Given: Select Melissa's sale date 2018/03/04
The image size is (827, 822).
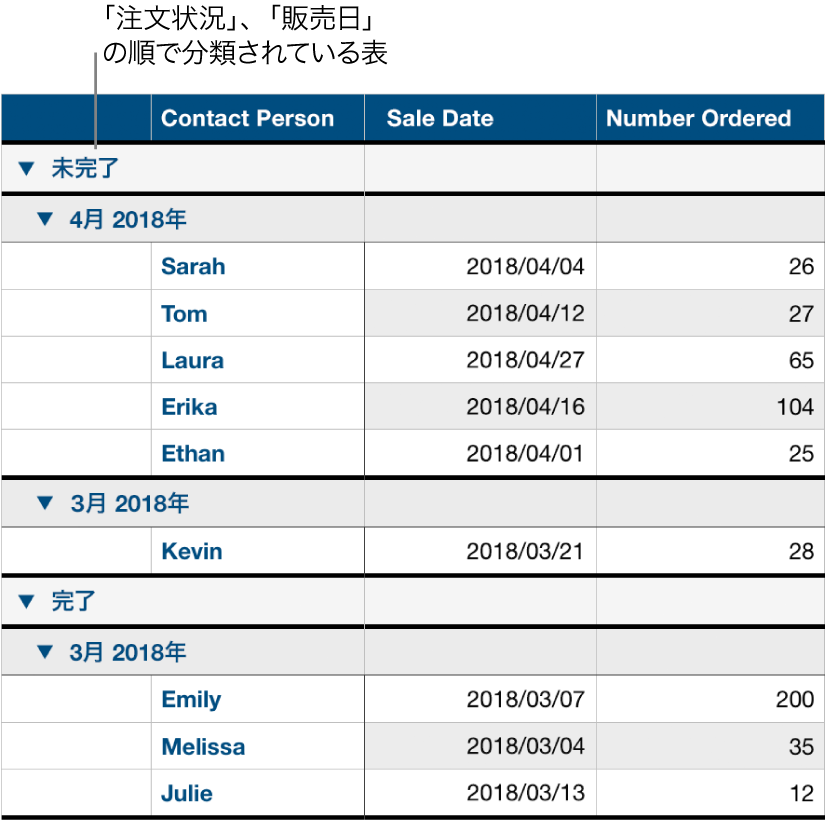Looking at the screenshot, I should 525,747.
